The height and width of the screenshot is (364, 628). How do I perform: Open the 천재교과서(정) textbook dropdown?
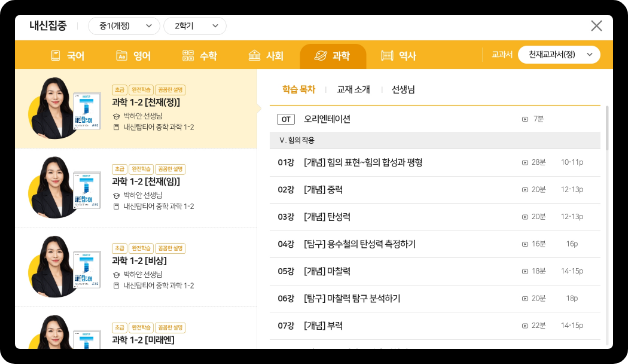(x=559, y=55)
